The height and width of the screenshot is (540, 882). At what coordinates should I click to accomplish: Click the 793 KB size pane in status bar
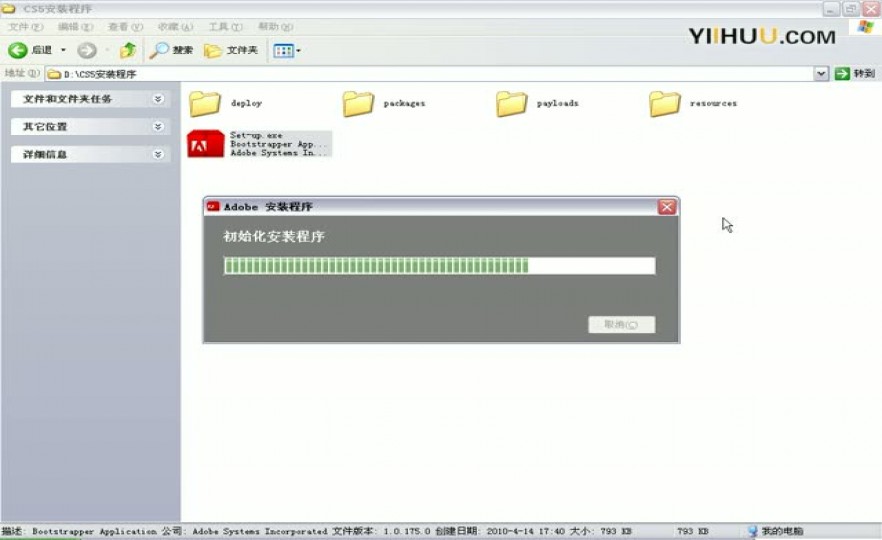(x=692, y=531)
